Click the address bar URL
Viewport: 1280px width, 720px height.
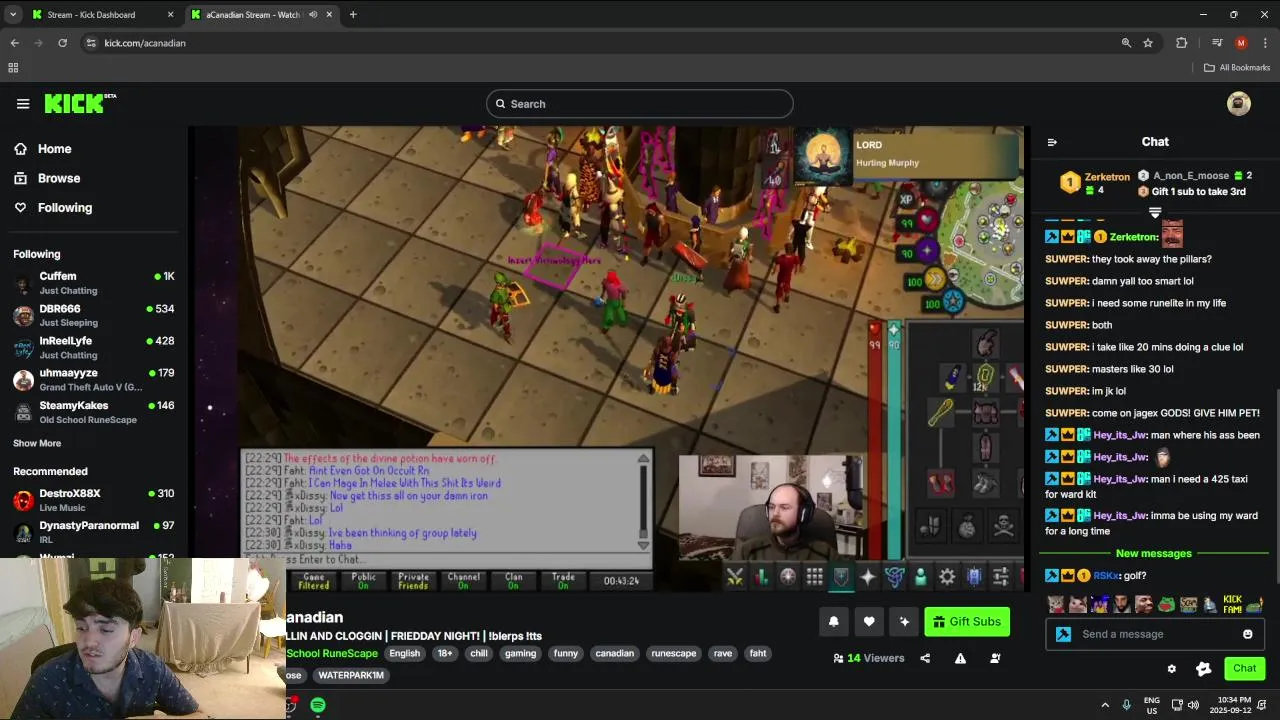[x=145, y=43]
